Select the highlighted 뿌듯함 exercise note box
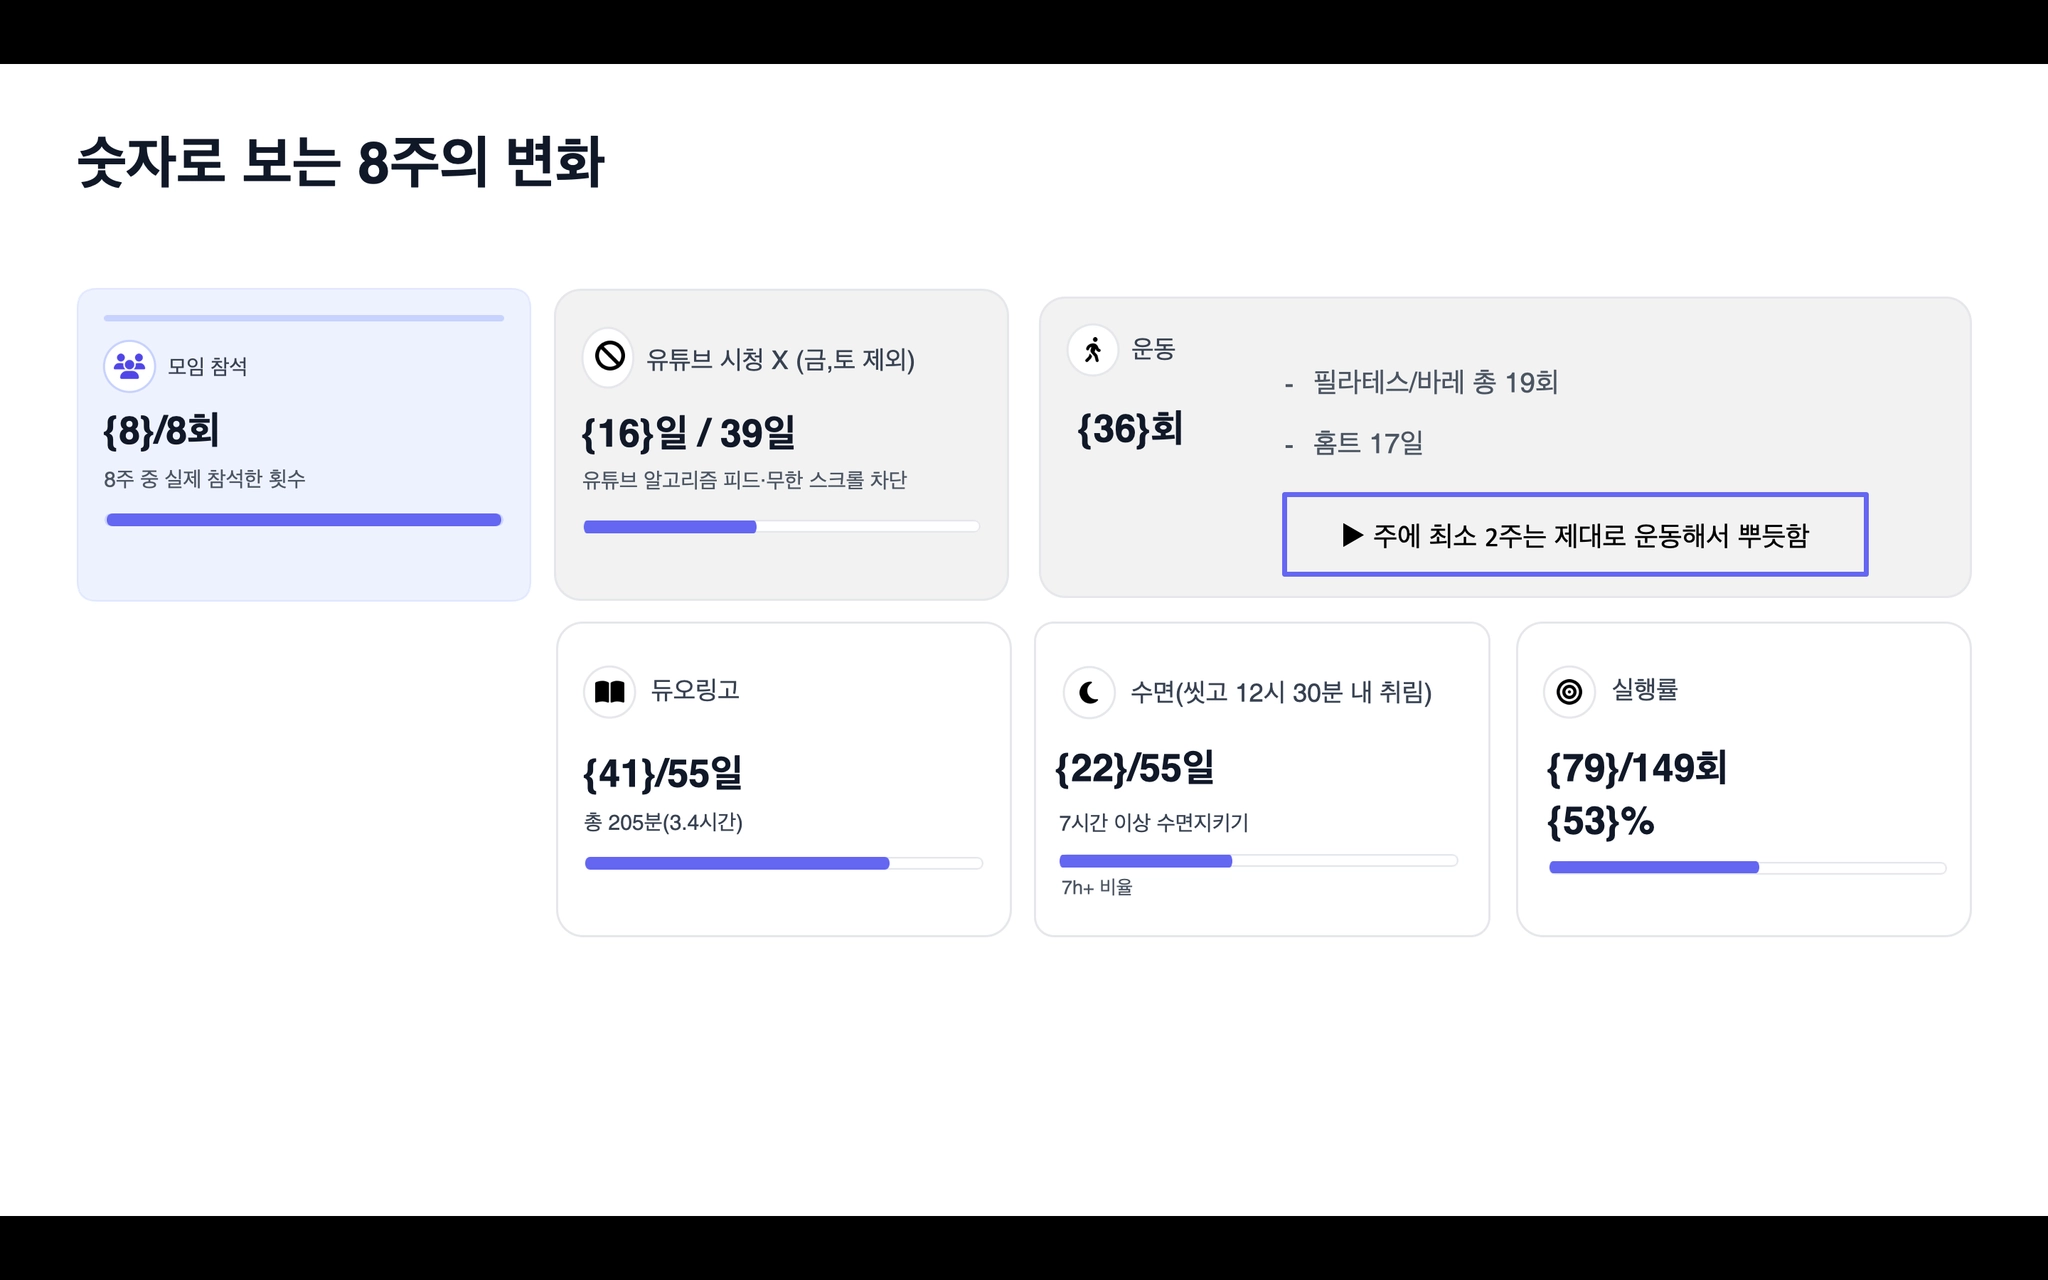Screen dimensions: 2048x1280 pyautogui.click(x=1575, y=535)
